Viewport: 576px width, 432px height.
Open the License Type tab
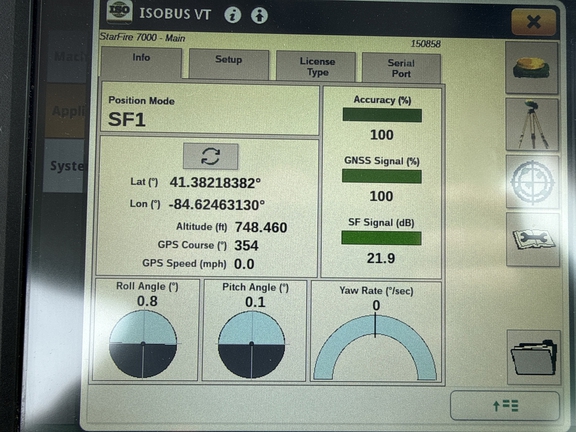click(x=316, y=66)
